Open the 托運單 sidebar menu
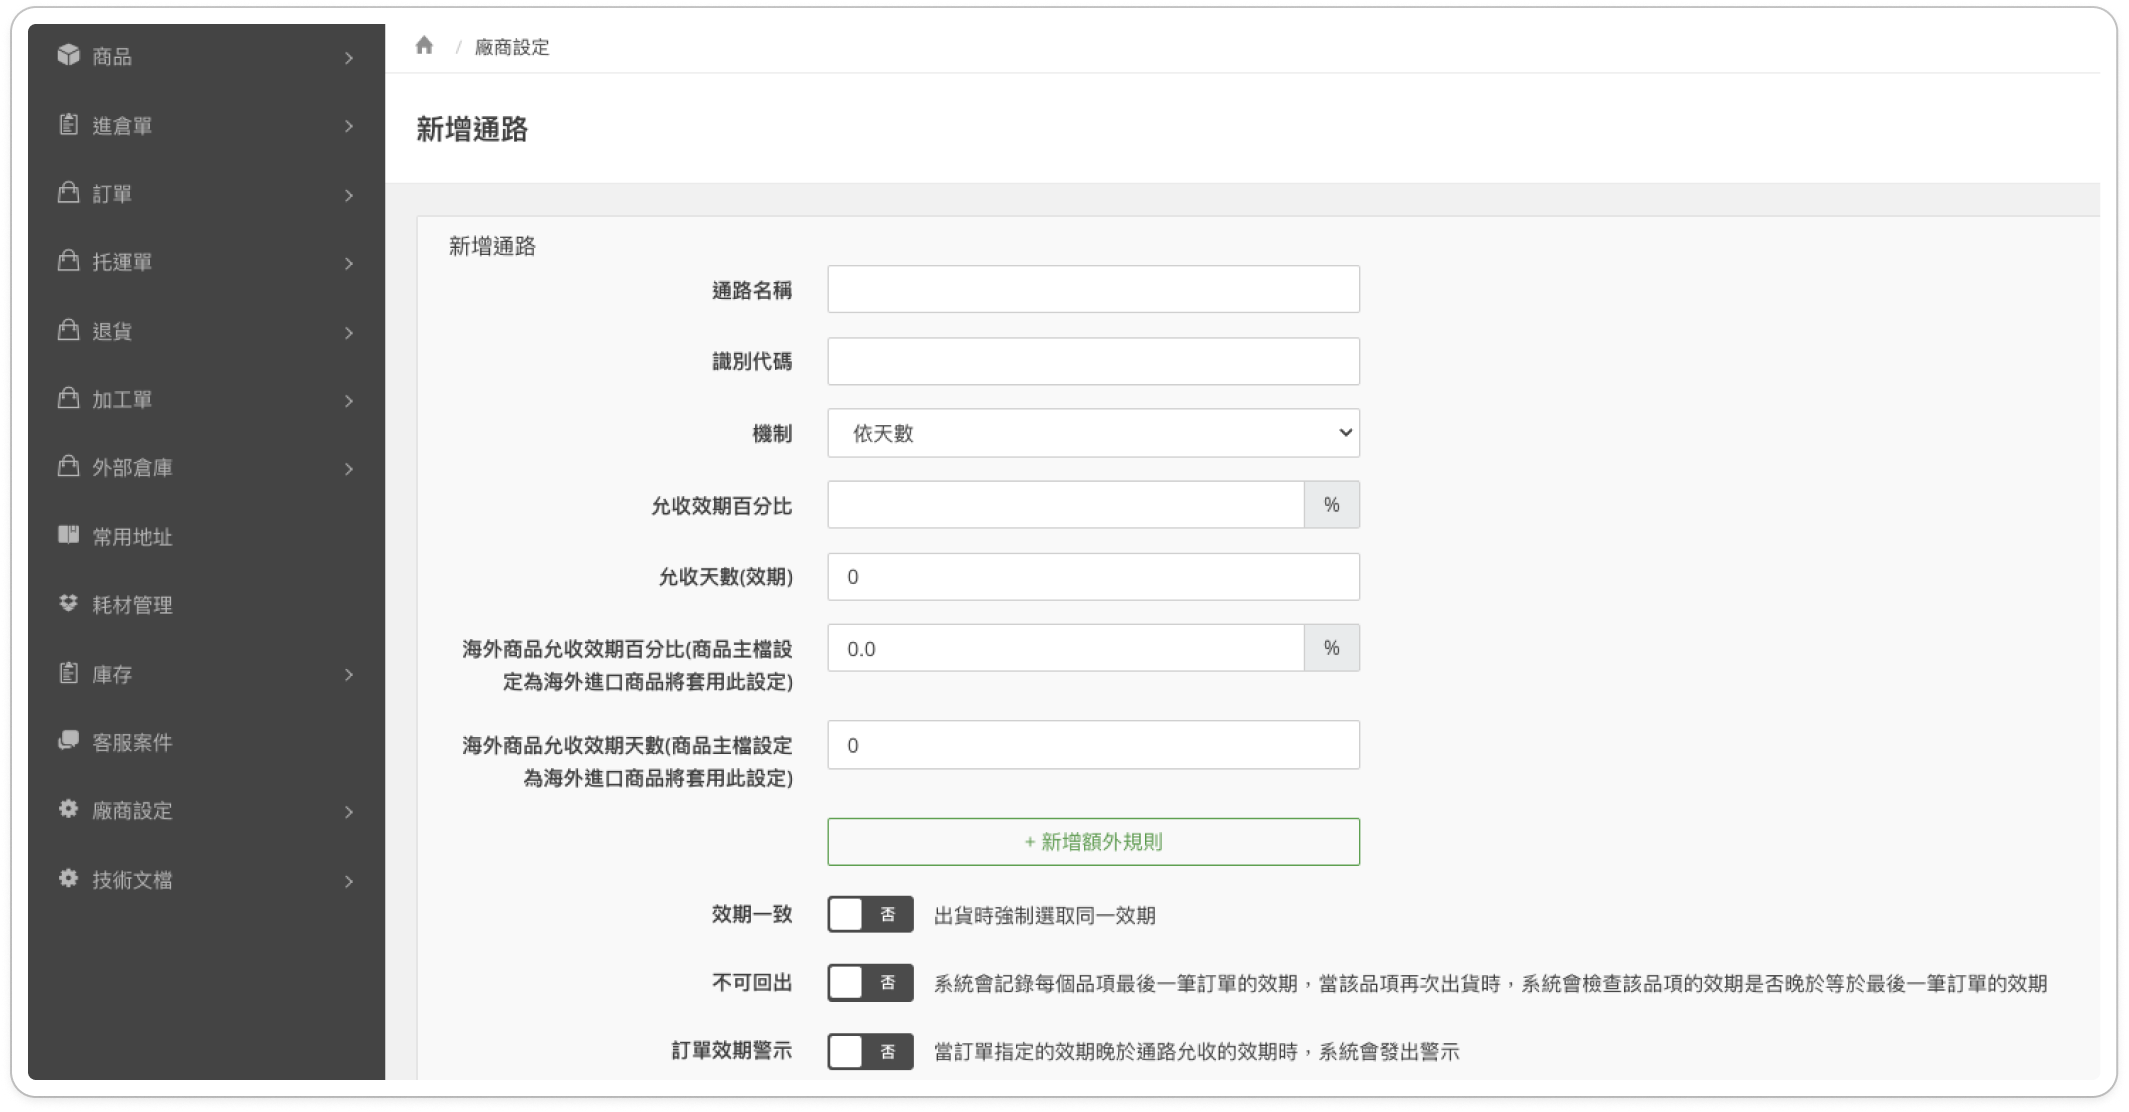The height and width of the screenshot is (1112, 2129). 122,262
